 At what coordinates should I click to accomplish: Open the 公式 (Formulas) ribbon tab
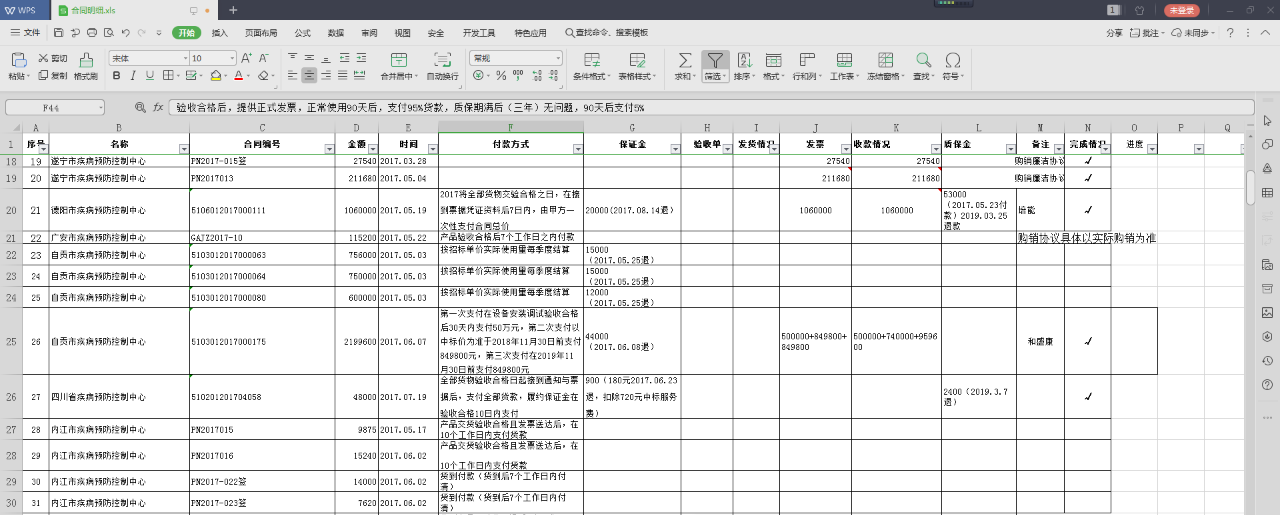click(303, 33)
